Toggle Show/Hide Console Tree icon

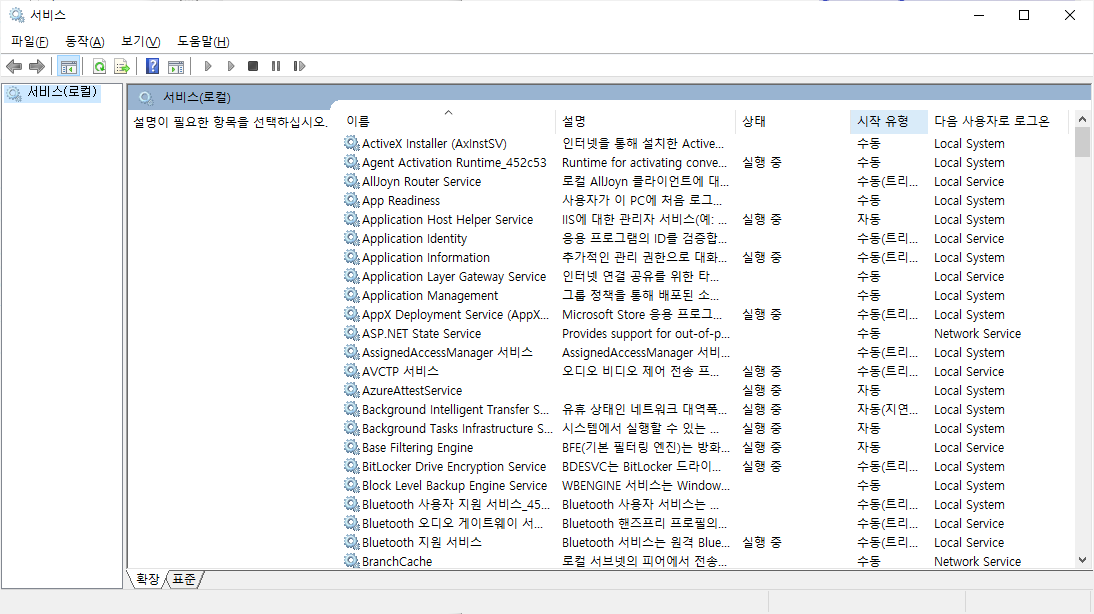click(68, 66)
